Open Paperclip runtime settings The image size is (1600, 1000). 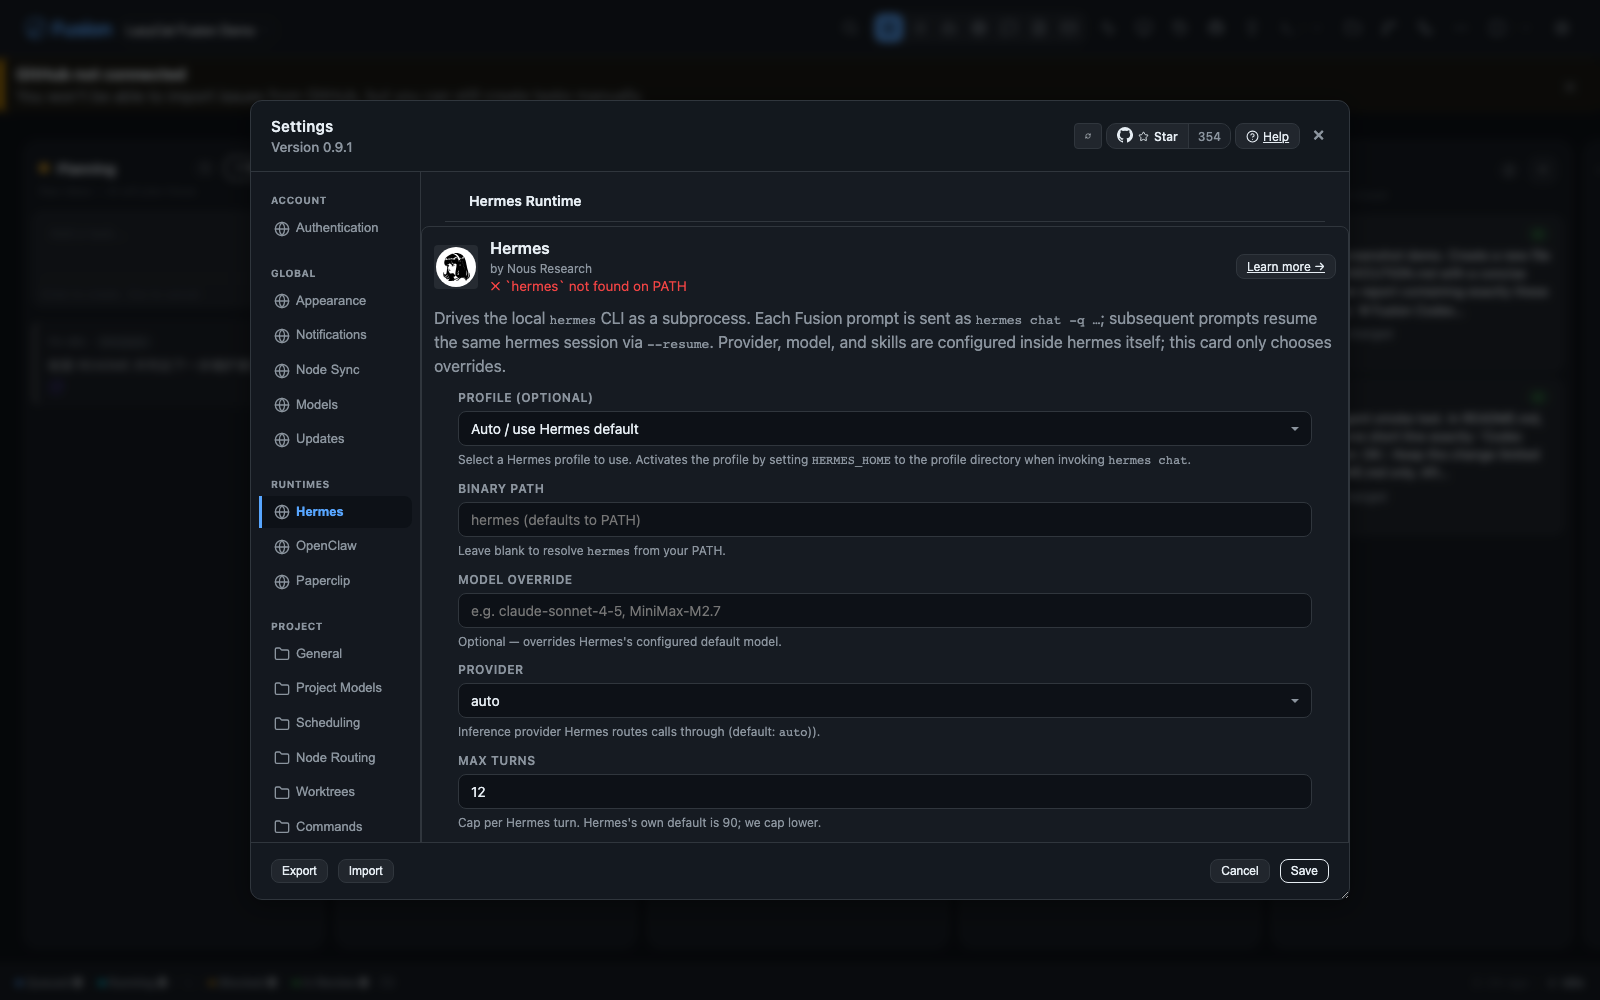coord(336,581)
